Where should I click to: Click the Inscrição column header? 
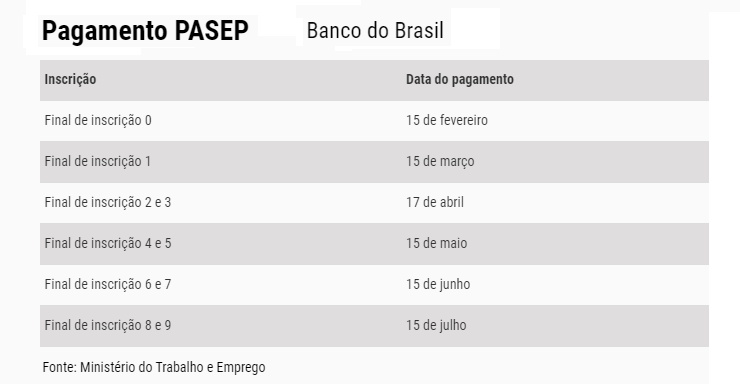[70, 79]
